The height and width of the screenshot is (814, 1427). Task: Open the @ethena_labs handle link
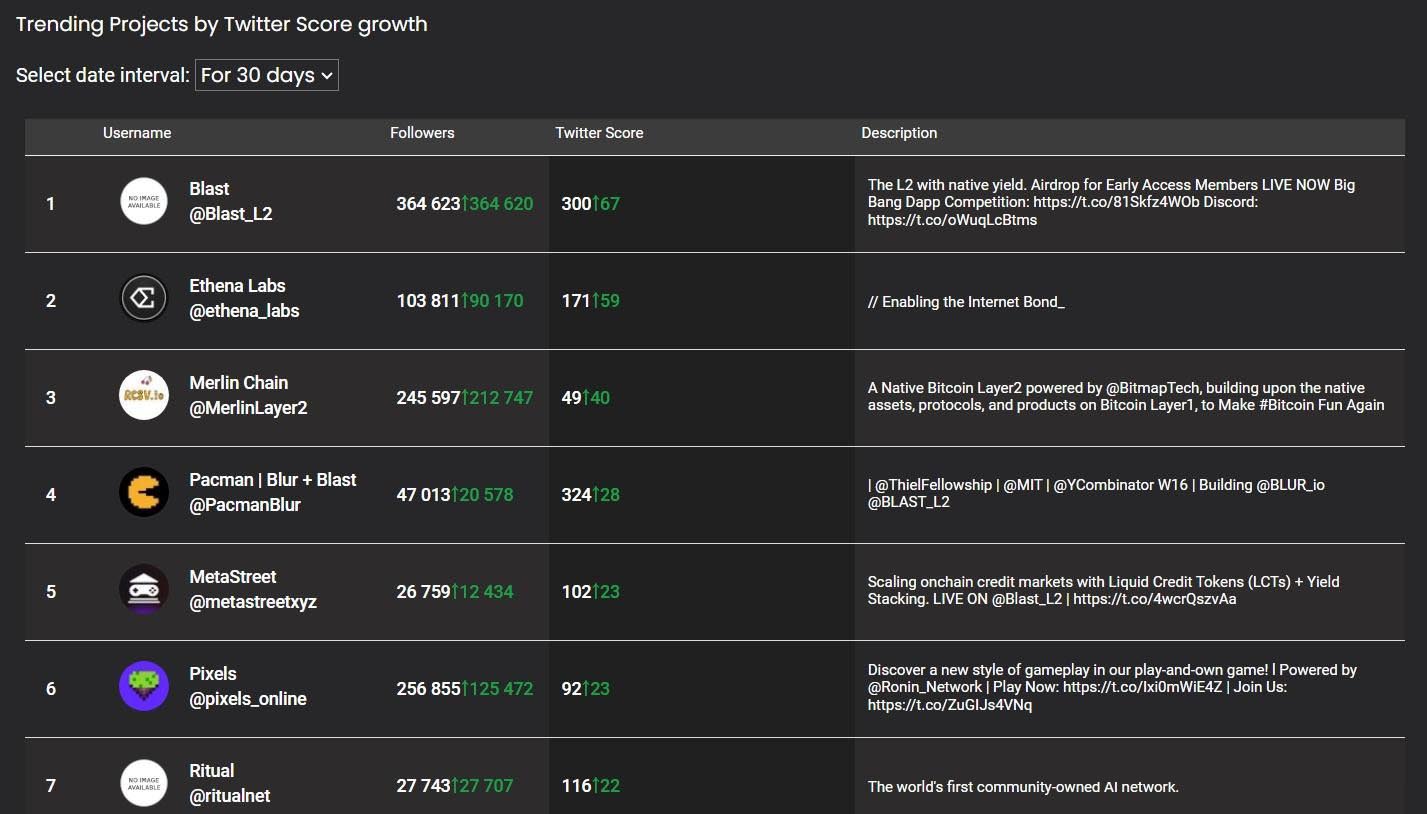tap(244, 311)
